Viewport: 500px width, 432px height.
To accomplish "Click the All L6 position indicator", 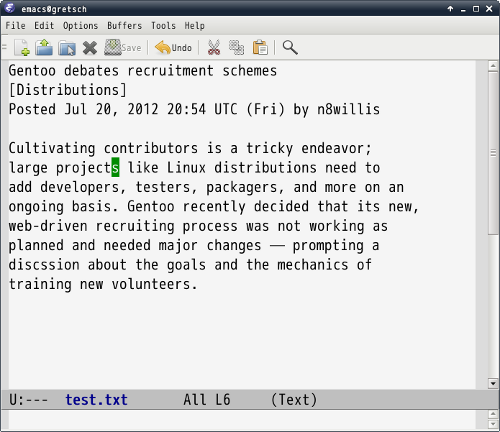I will pyautogui.click(x=207, y=399).
